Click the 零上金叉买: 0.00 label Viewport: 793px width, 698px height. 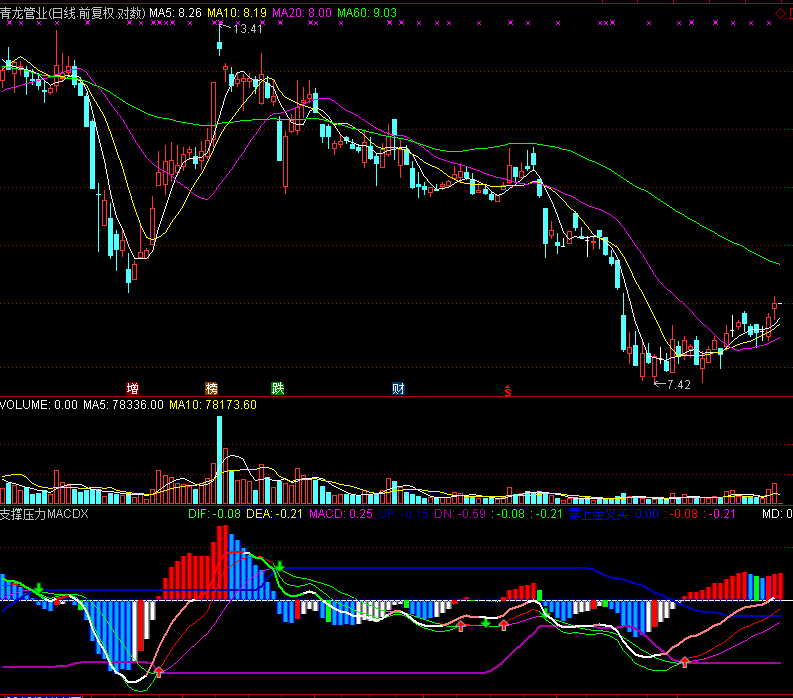pos(613,514)
